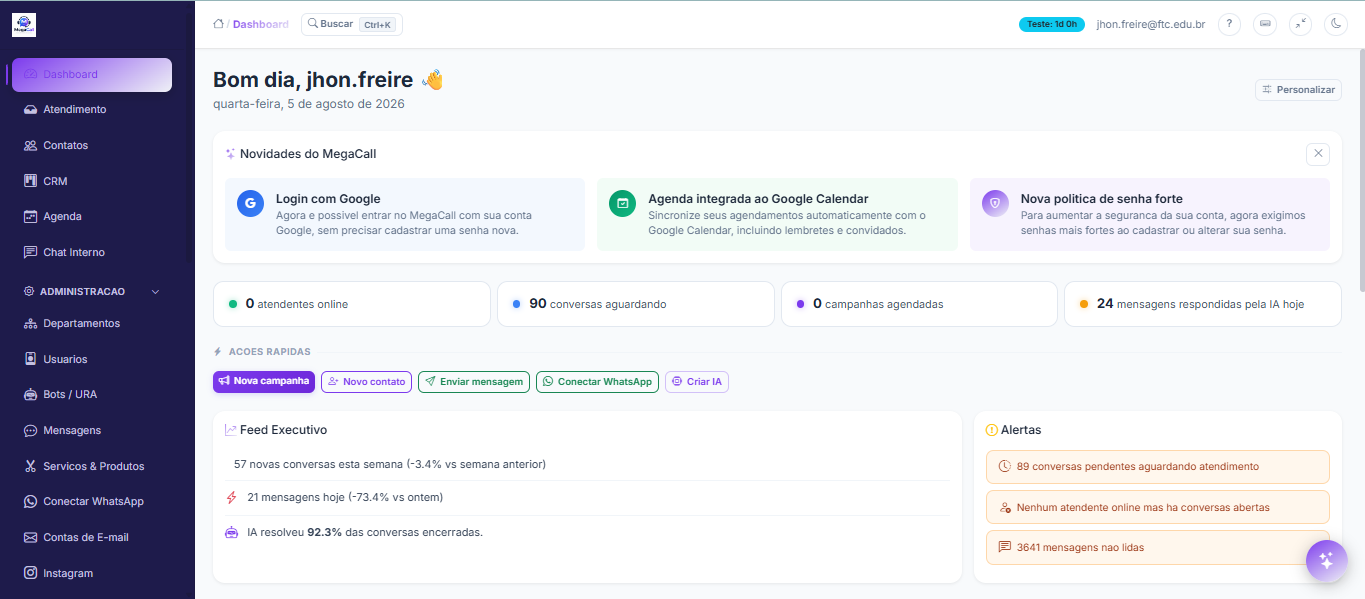This screenshot has width=1365, height=599.
Task: Click the shield icon in senha forte card
Action: [x=995, y=203]
